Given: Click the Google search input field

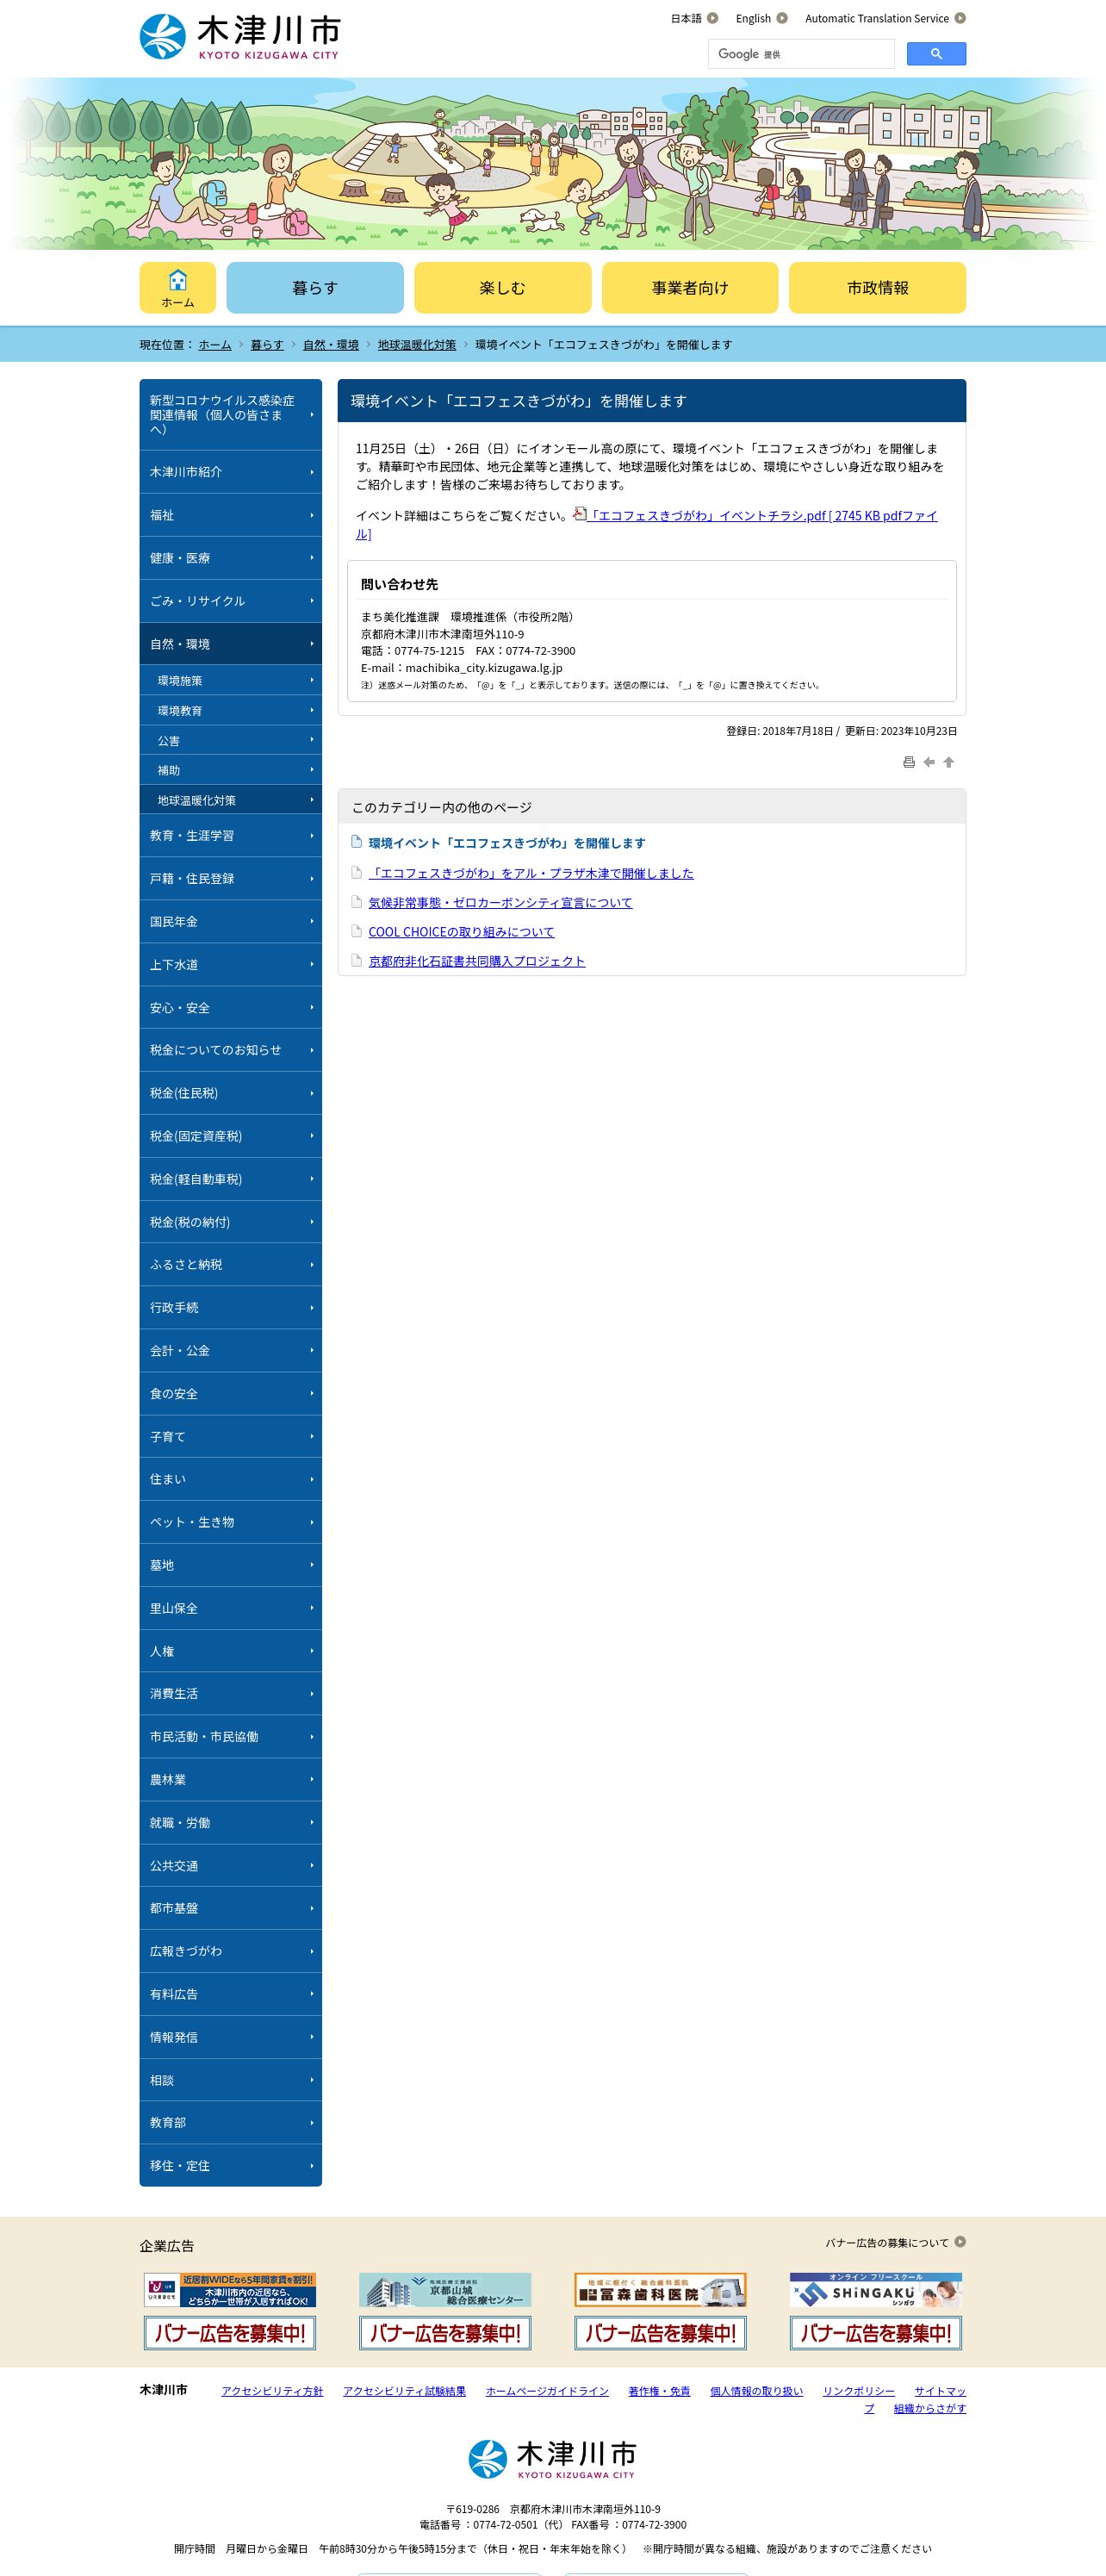Looking at the screenshot, I should (801, 54).
